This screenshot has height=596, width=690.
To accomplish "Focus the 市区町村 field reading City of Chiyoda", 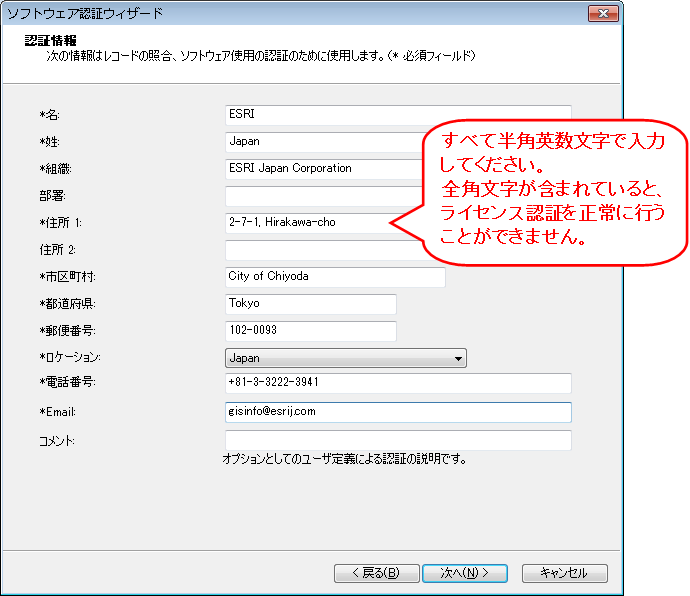I will (x=335, y=277).
